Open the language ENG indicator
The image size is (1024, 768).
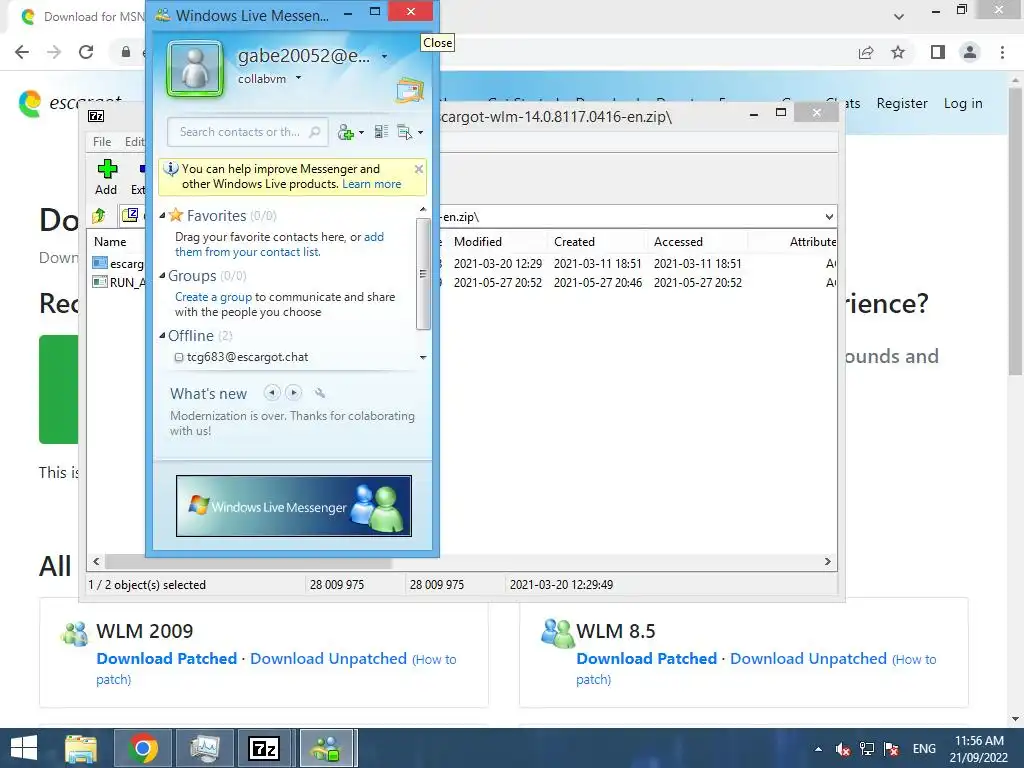click(x=924, y=749)
